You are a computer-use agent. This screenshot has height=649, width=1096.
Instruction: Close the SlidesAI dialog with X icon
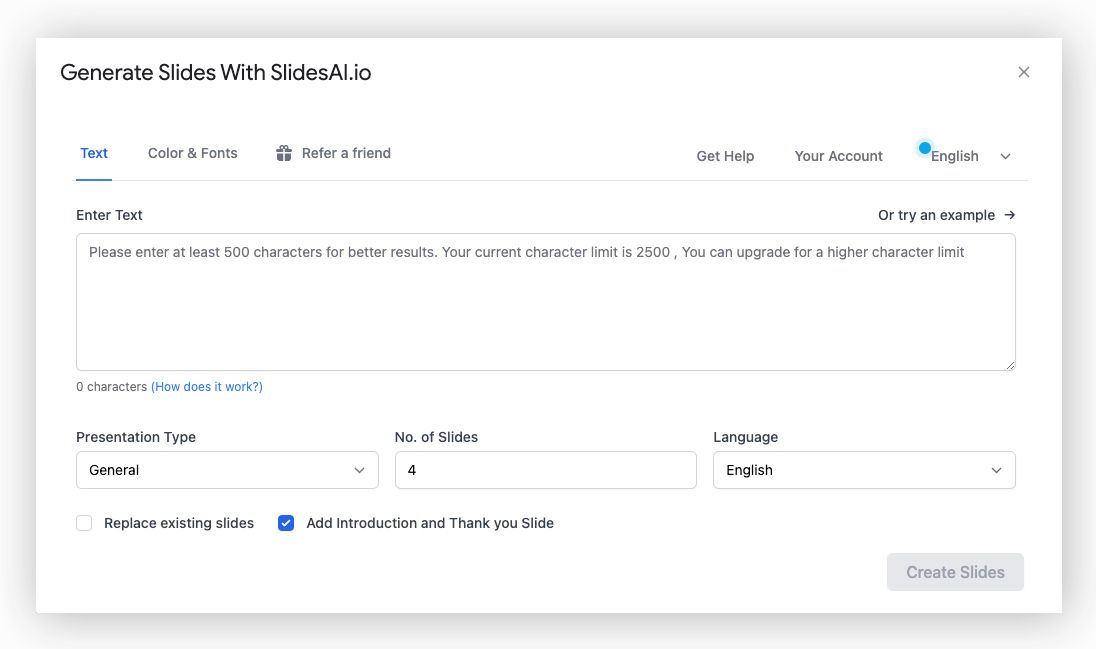pos(1023,72)
